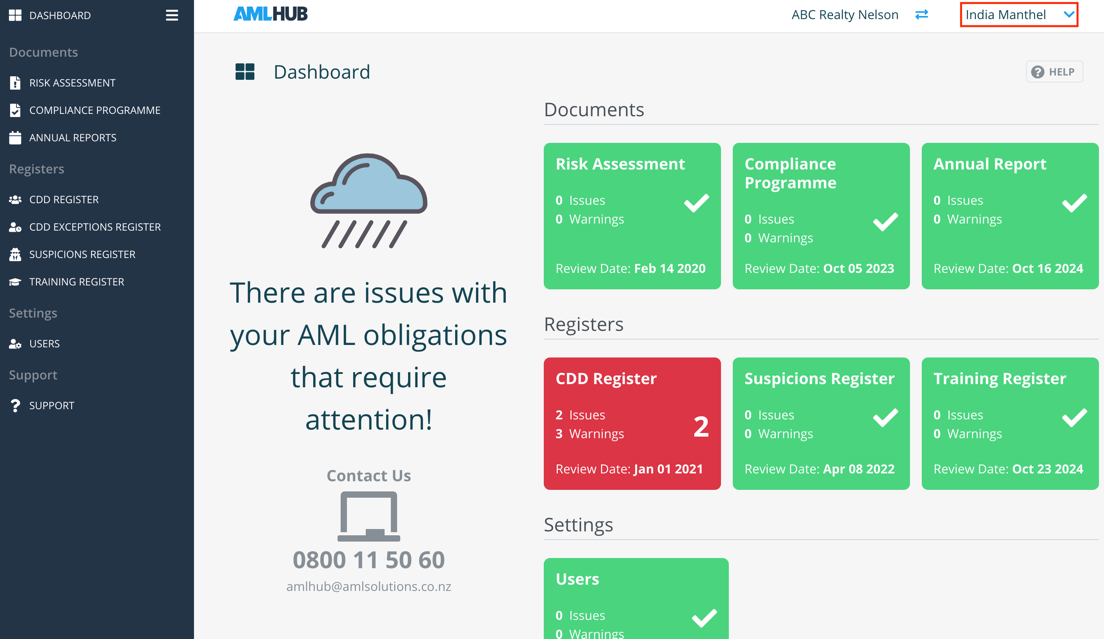Click the Annual Reports calendar icon
The height and width of the screenshot is (639, 1104).
pos(15,138)
